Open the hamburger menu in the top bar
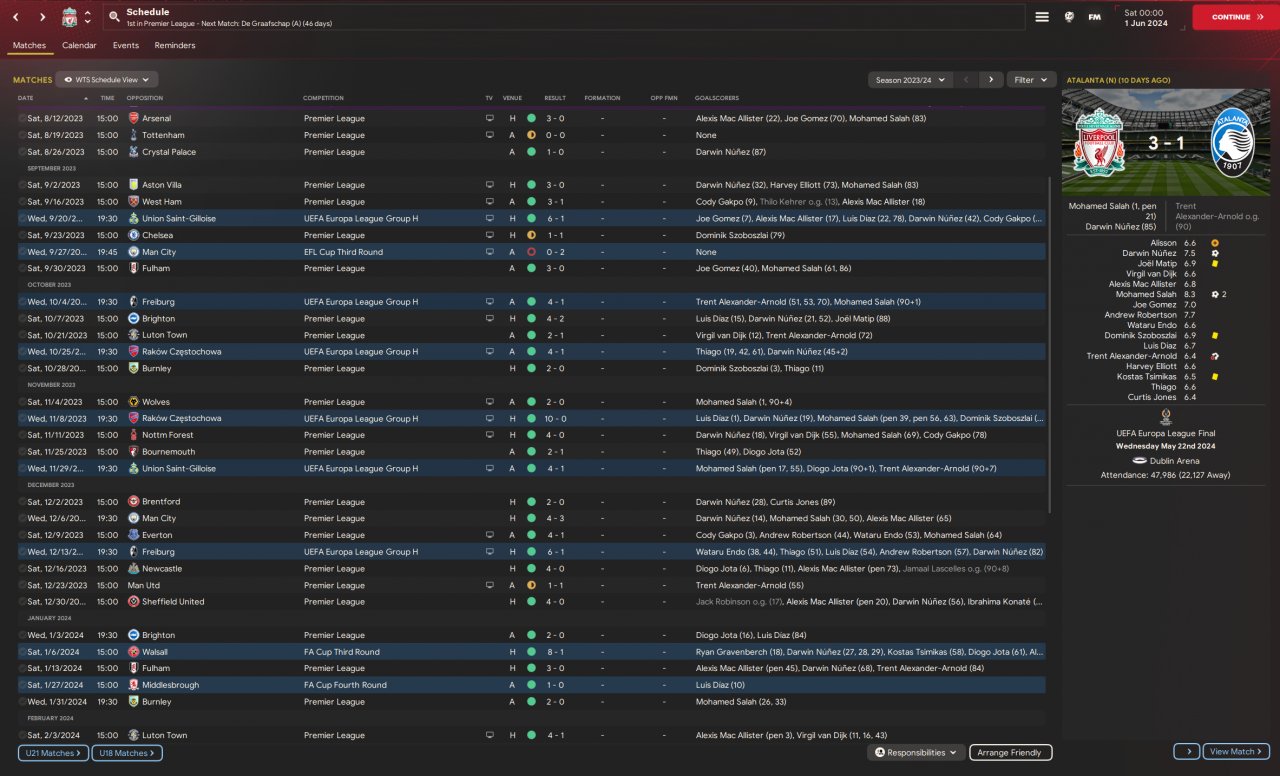The image size is (1280, 776). click(1042, 17)
